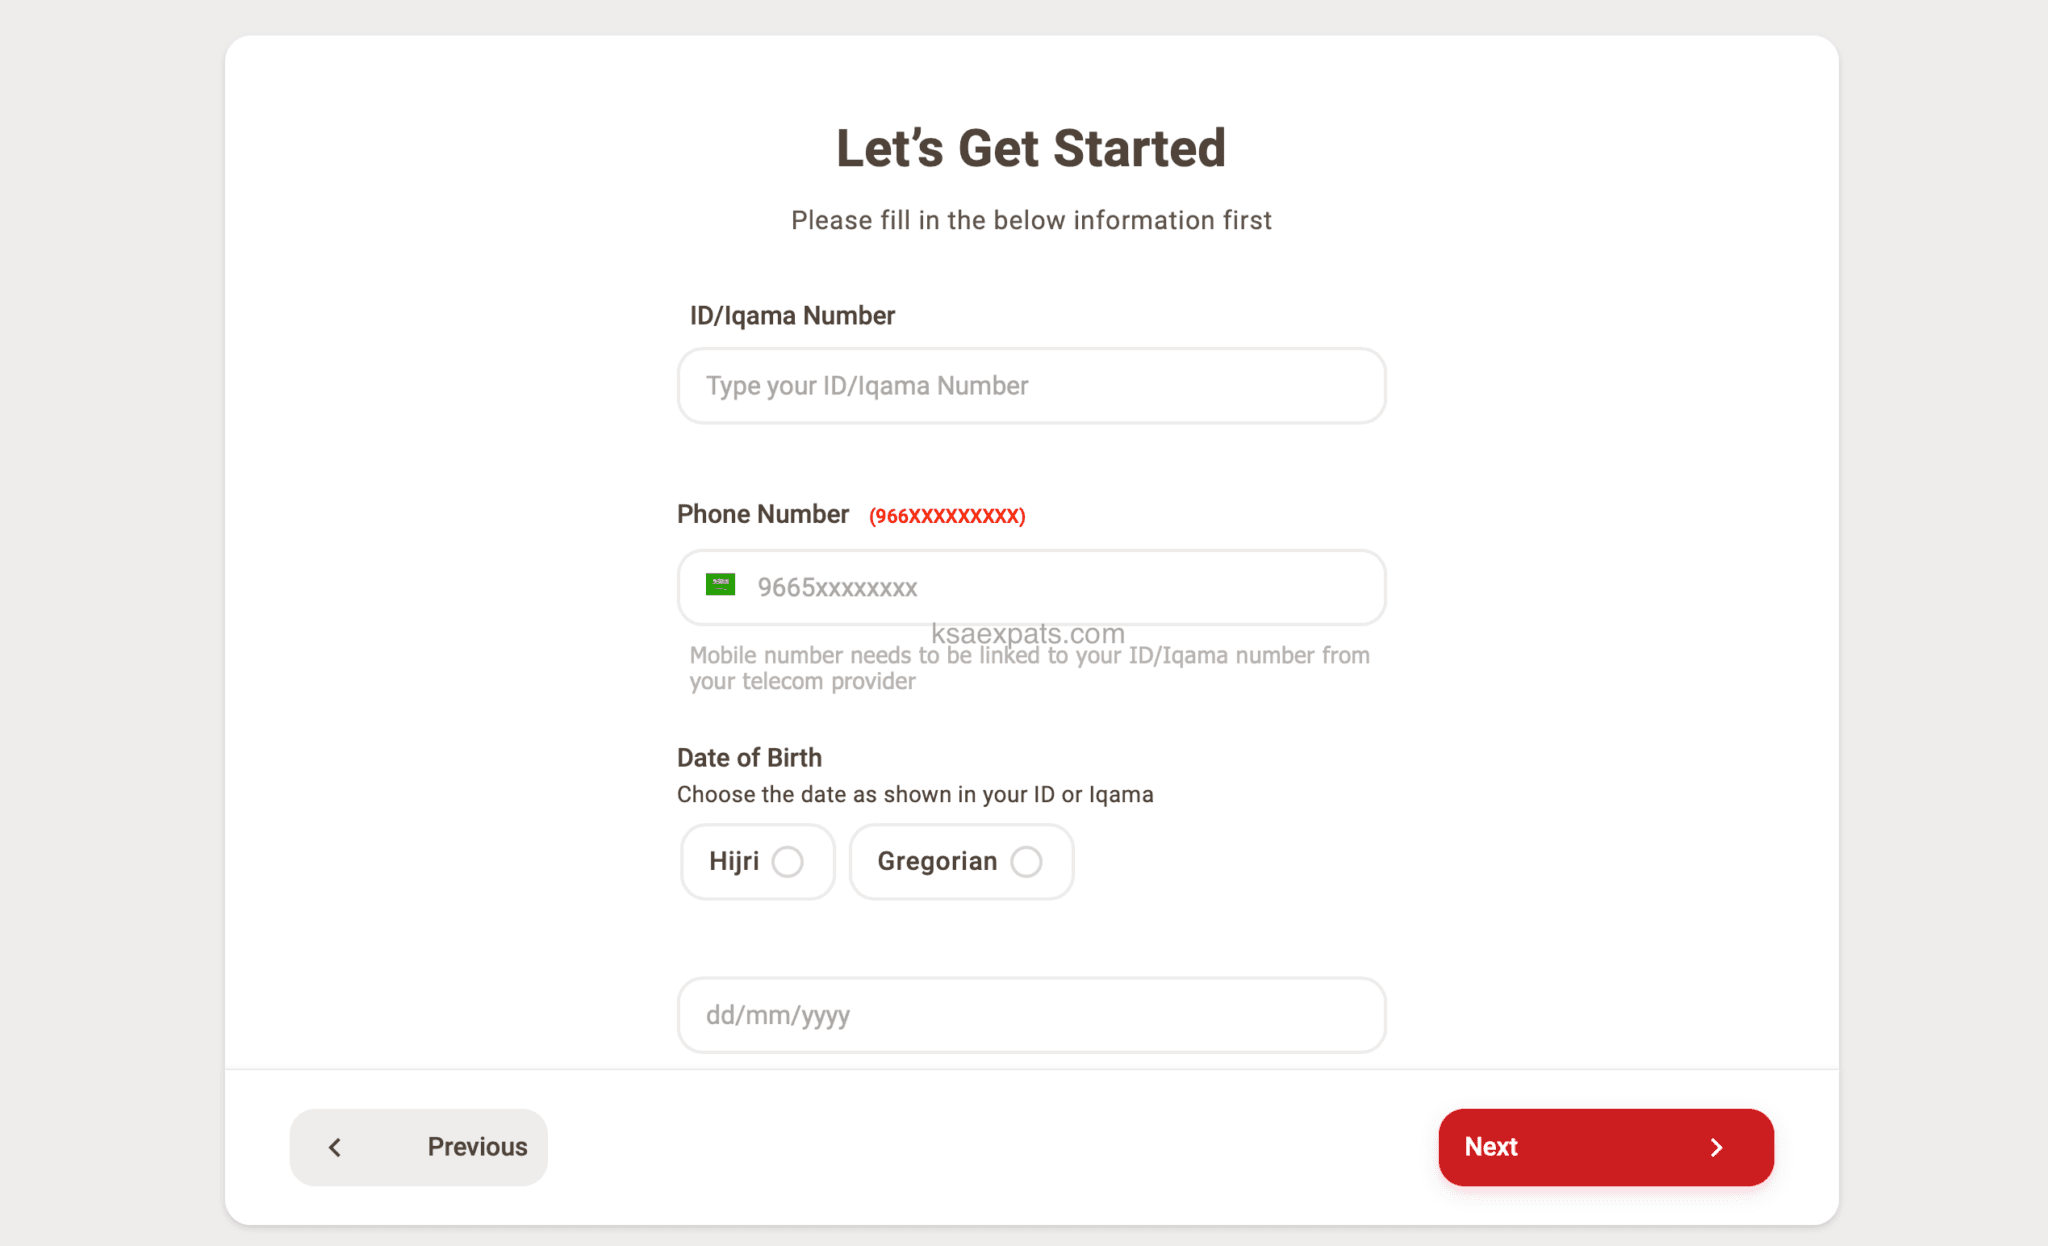The width and height of the screenshot is (2048, 1246).
Task: Click the Let's Get Started title
Action: (x=1031, y=147)
